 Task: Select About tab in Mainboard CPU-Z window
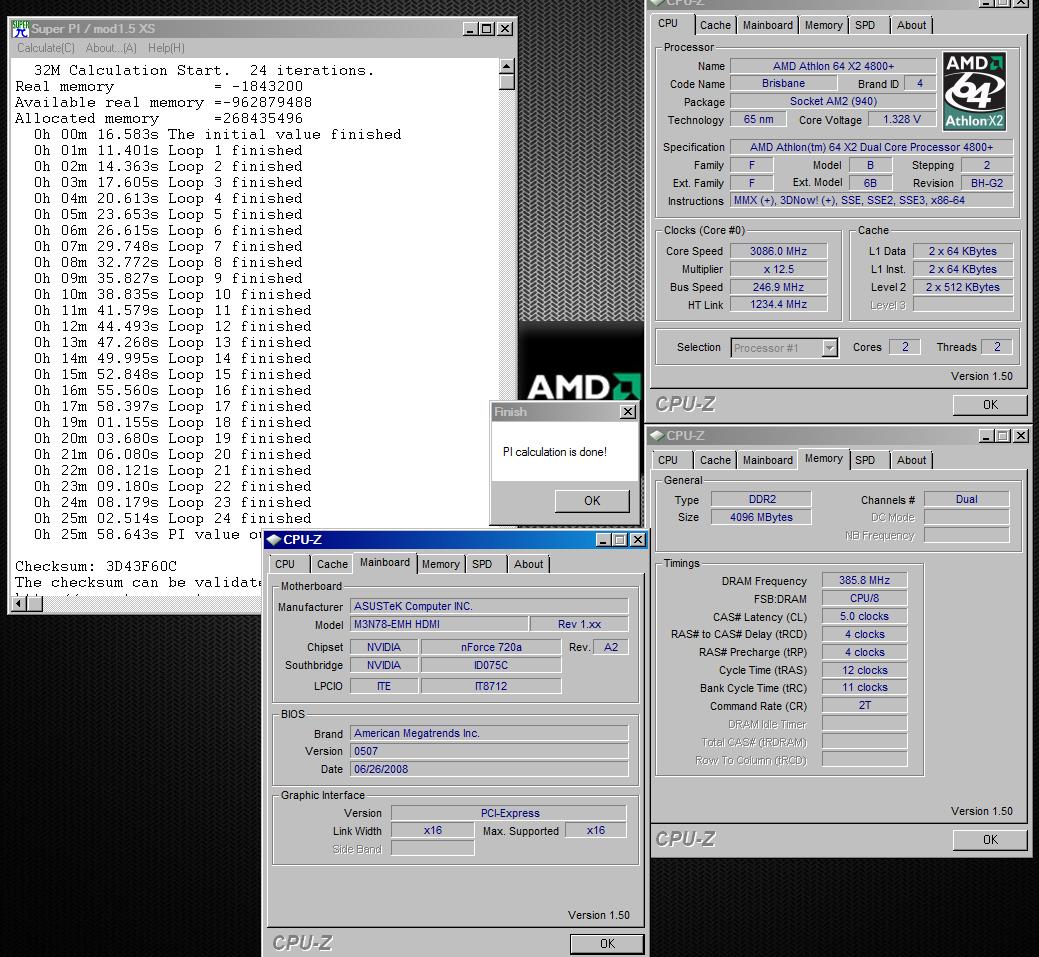pyautogui.click(x=528, y=564)
